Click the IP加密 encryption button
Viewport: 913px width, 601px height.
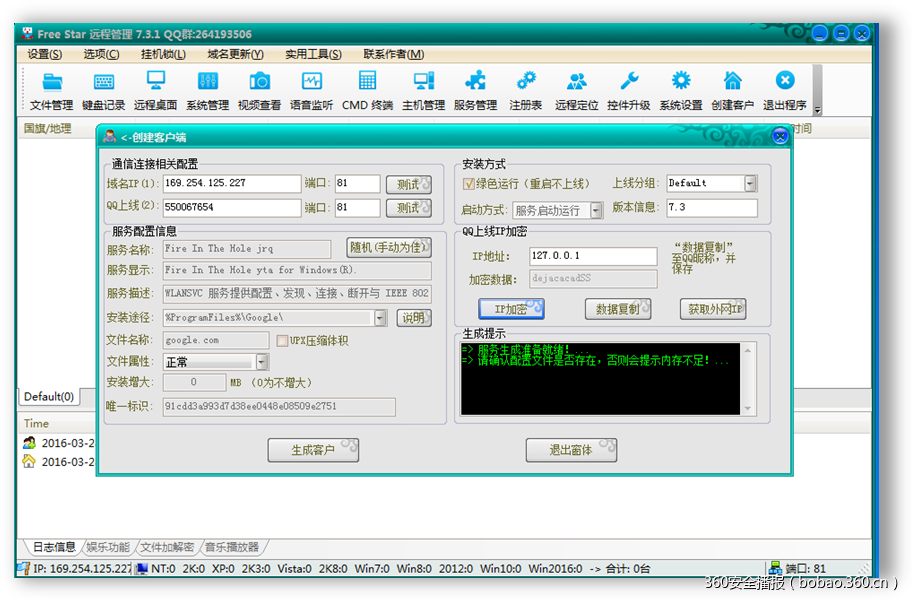(511, 309)
